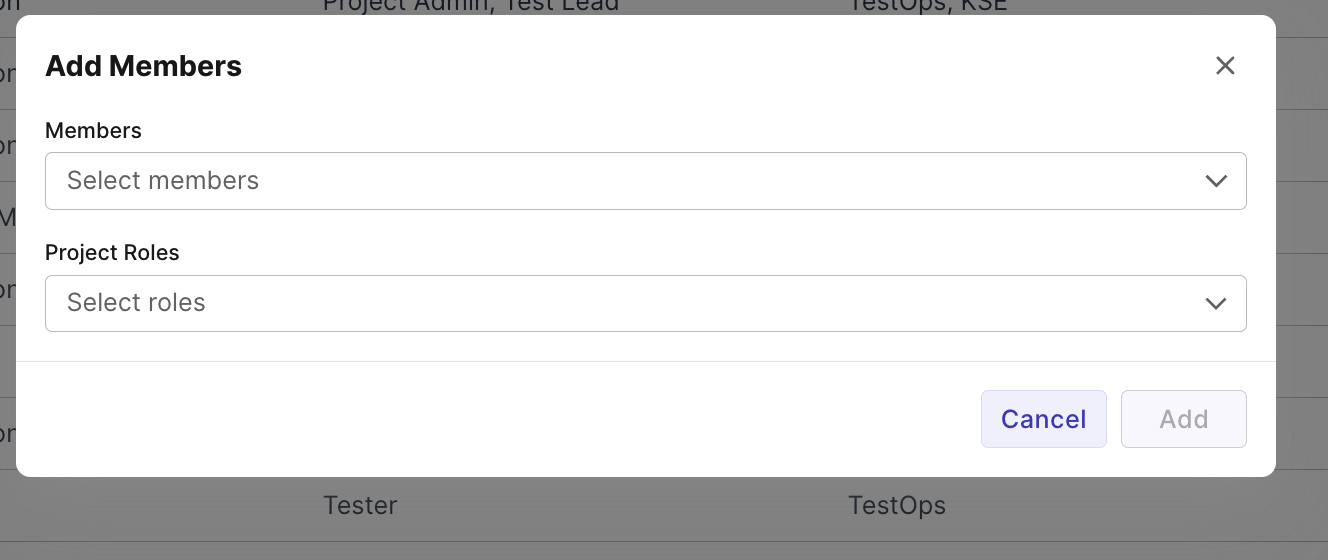Focus the "Select members" placeholder text

click(163, 181)
